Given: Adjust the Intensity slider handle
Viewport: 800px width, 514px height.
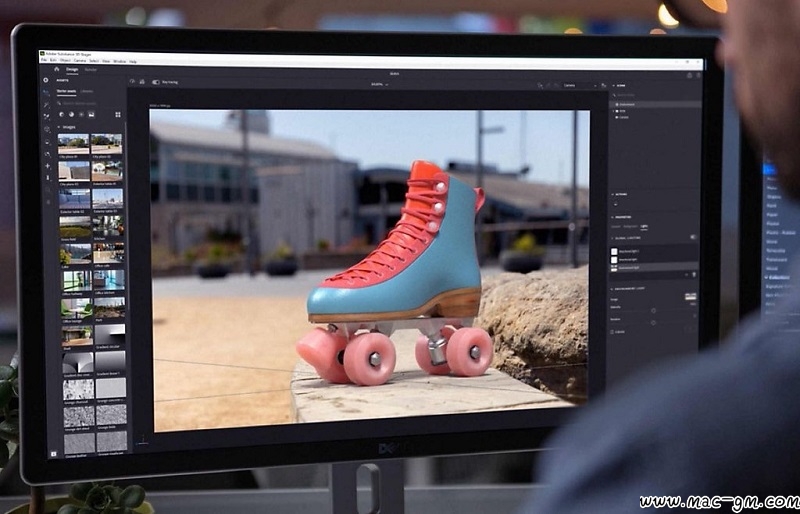Looking at the screenshot, I should click(x=654, y=310).
